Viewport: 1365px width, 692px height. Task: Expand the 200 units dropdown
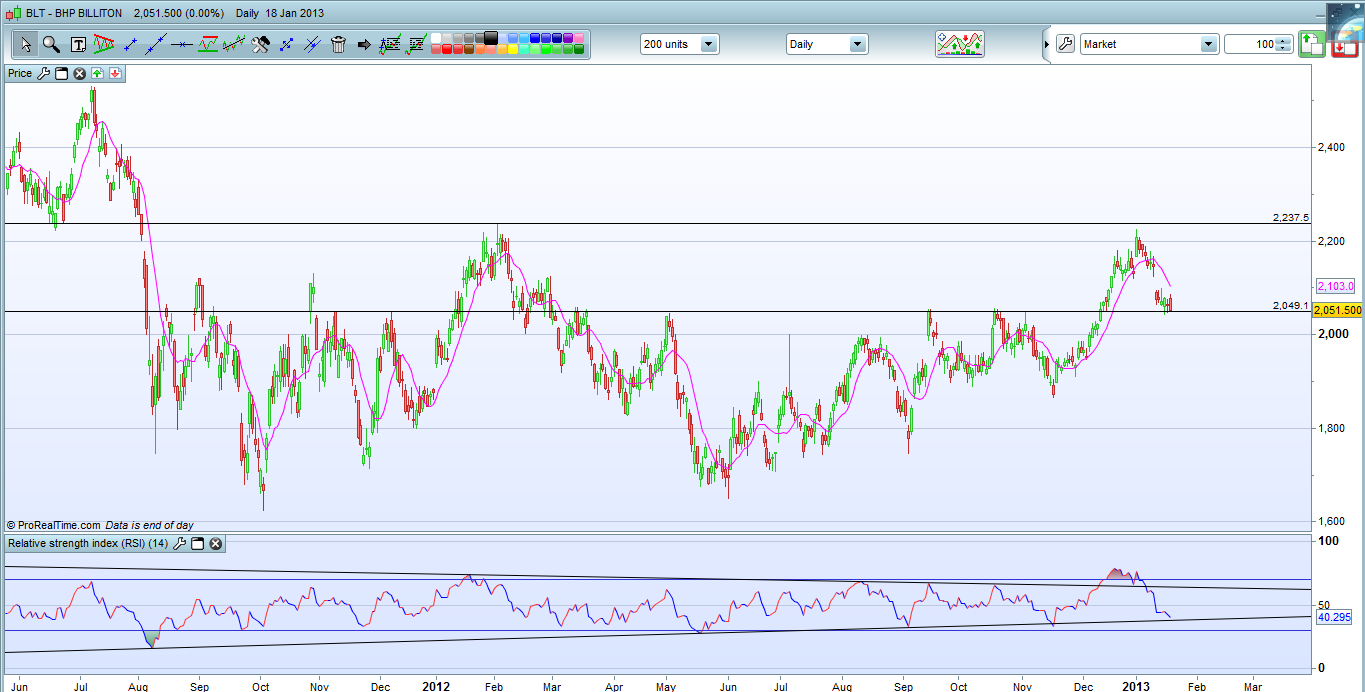(x=708, y=44)
